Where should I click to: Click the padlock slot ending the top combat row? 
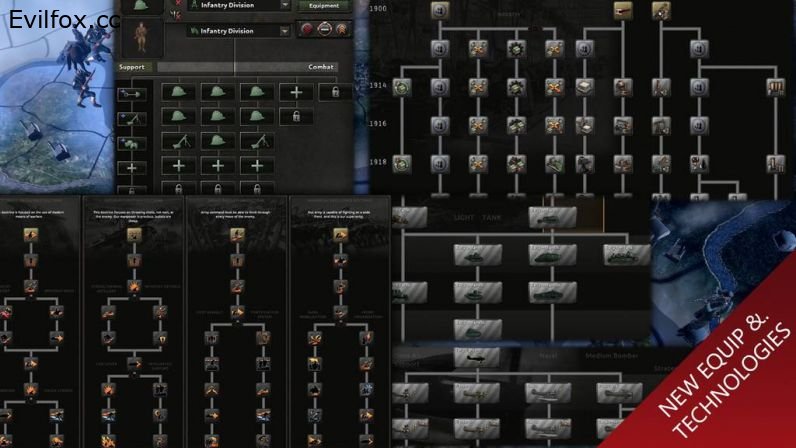334,92
